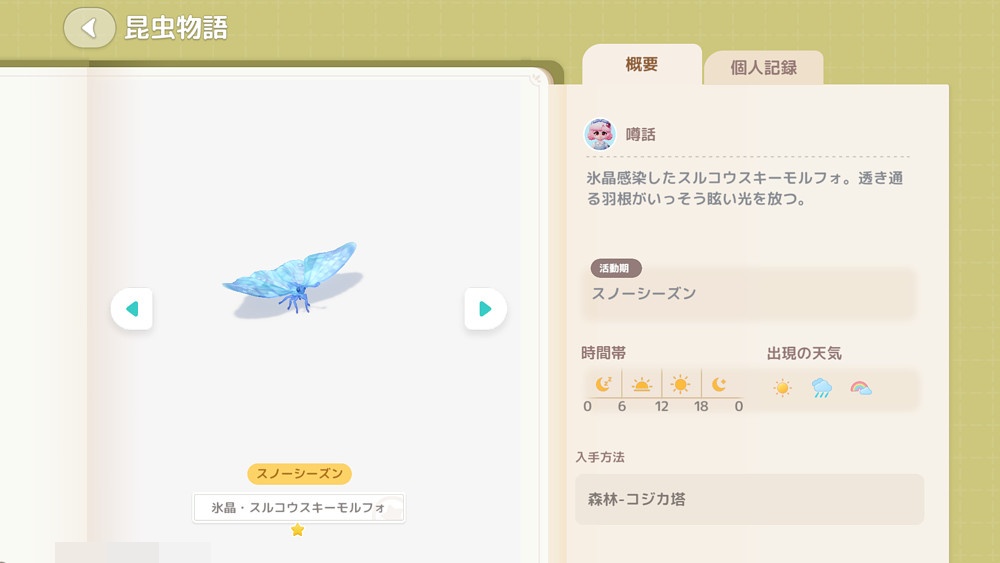
Task: Click the sunny weather icon
Action: (783, 388)
